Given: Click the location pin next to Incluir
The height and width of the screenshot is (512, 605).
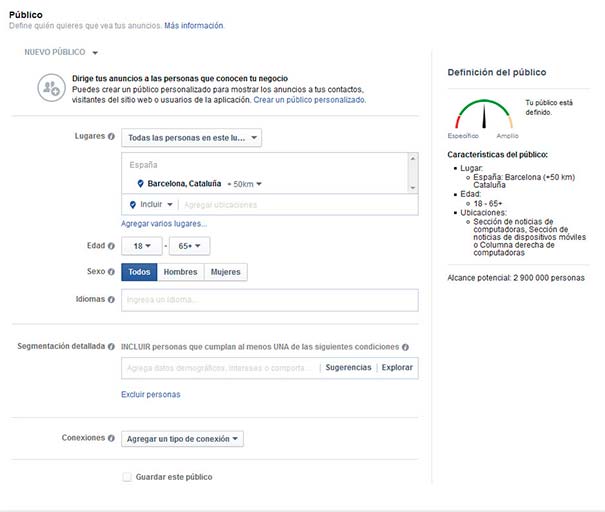Looking at the screenshot, I should pyautogui.click(x=133, y=204).
